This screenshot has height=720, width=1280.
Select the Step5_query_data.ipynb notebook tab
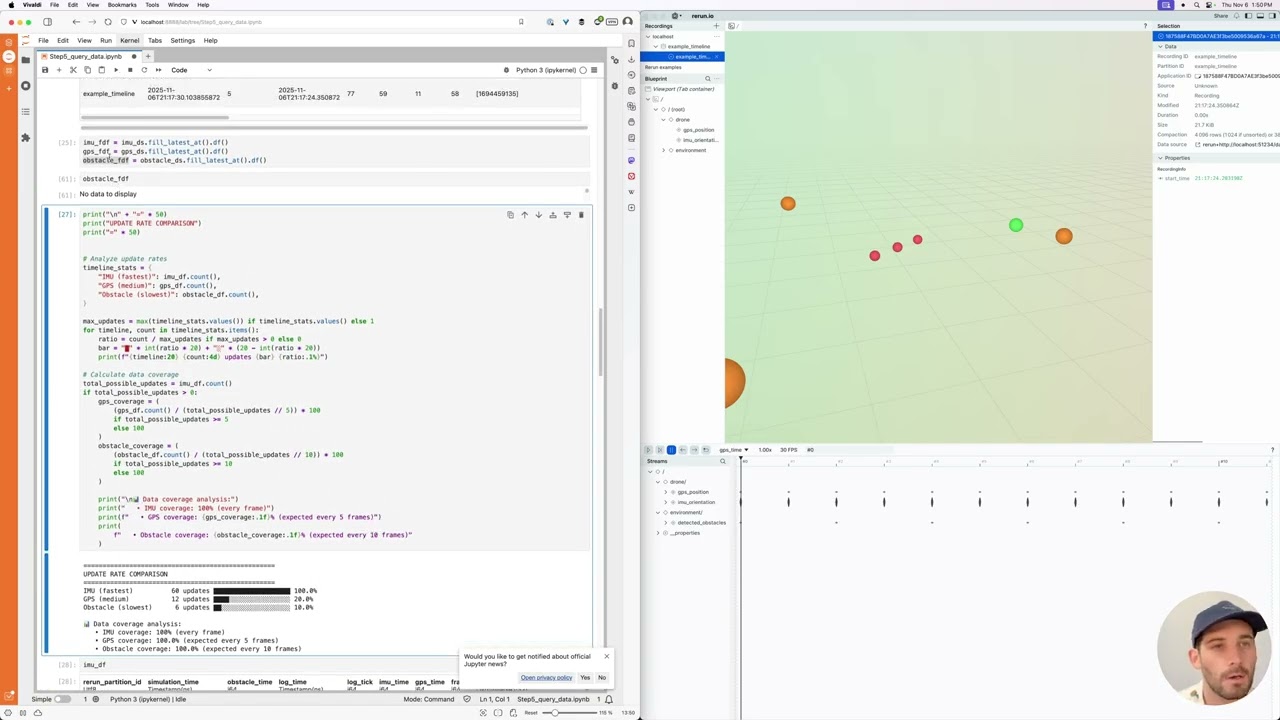(x=88, y=56)
